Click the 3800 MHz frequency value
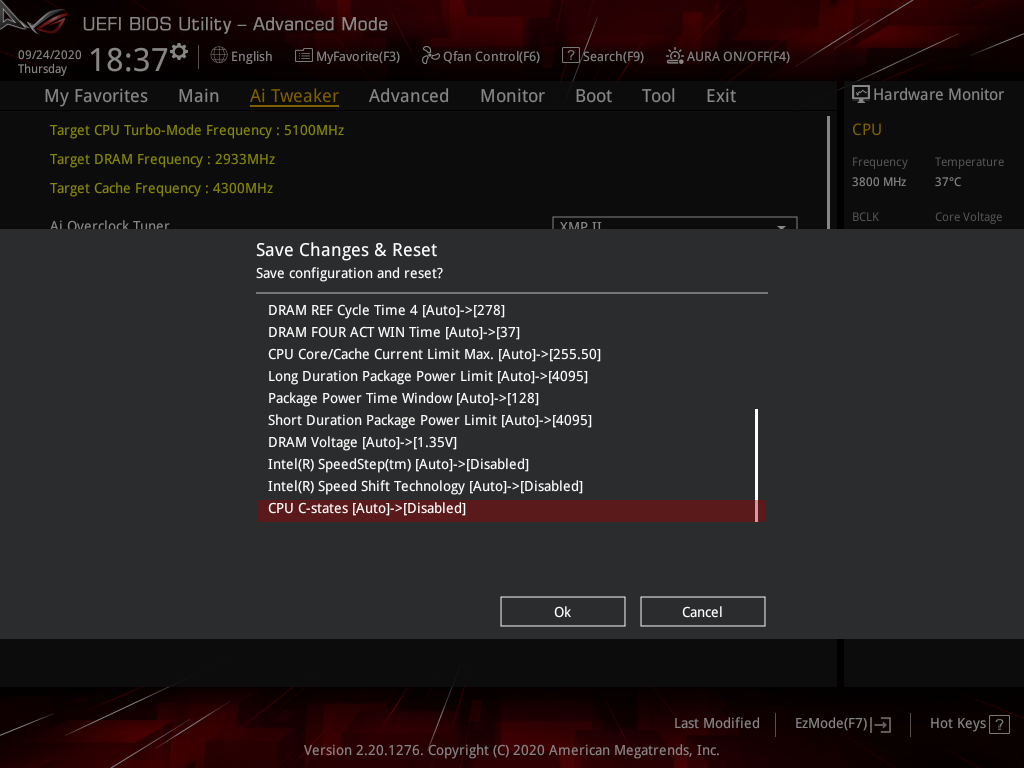Image resolution: width=1024 pixels, height=768 pixels. pos(879,182)
